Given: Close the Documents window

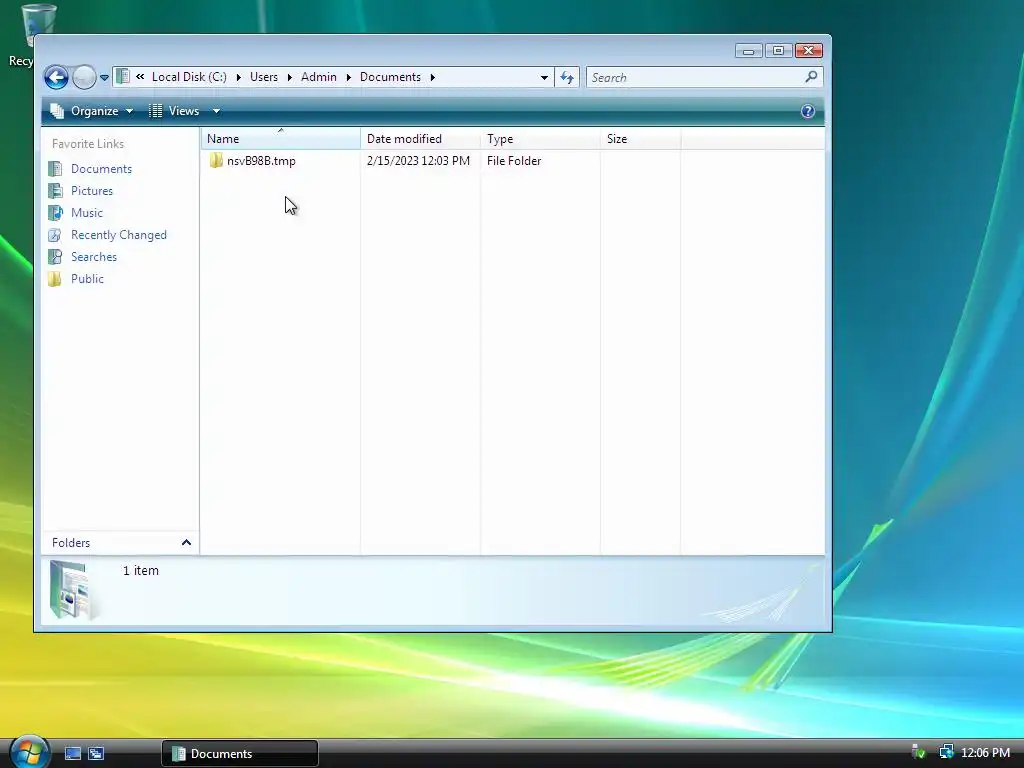Looking at the screenshot, I should (x=808, y=51).
